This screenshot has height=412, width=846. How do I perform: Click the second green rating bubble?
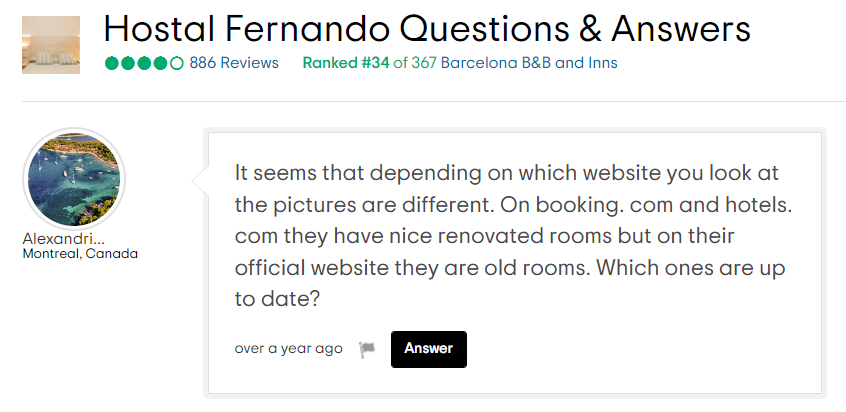pos(128,63)
